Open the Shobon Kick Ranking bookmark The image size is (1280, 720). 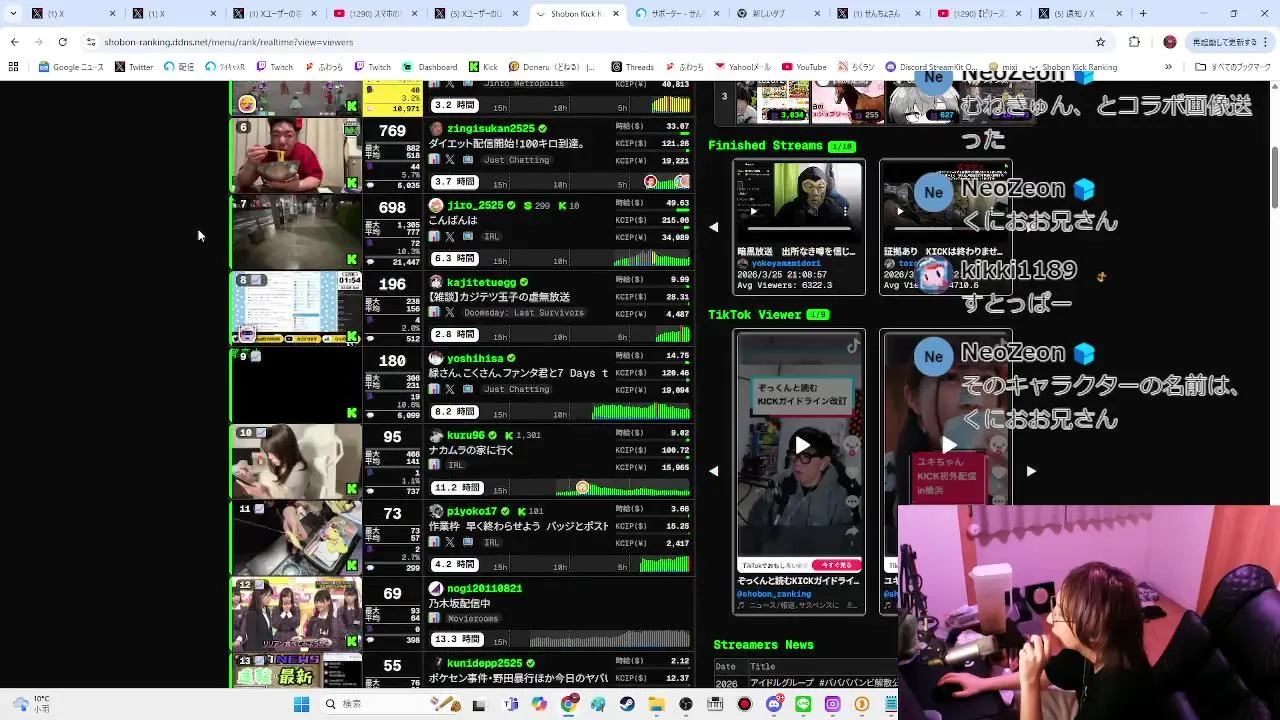click(x=1072, y=67)
